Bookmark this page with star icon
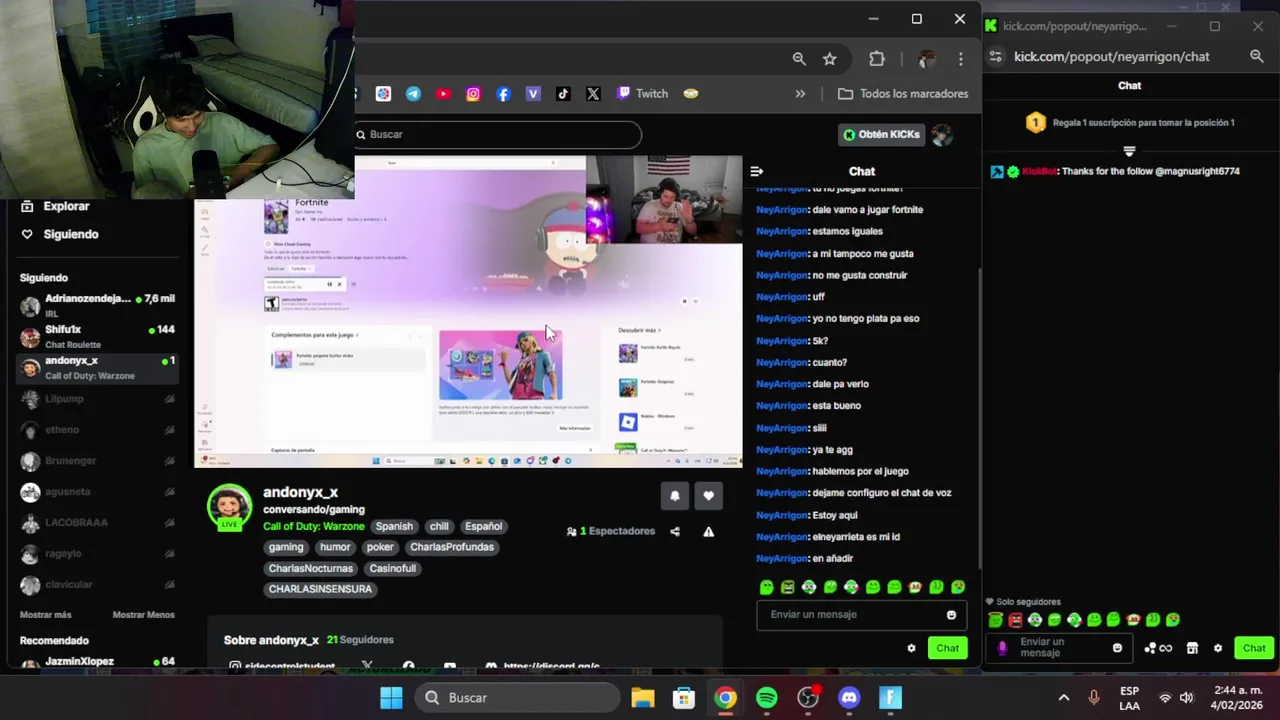Image resolution: width=1280 pixels, height=720 pixels. tap(829, 59)
